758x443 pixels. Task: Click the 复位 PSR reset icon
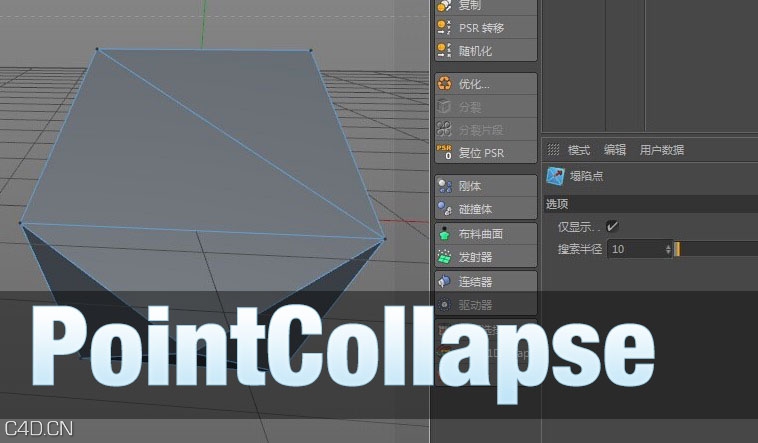(444, 152)
